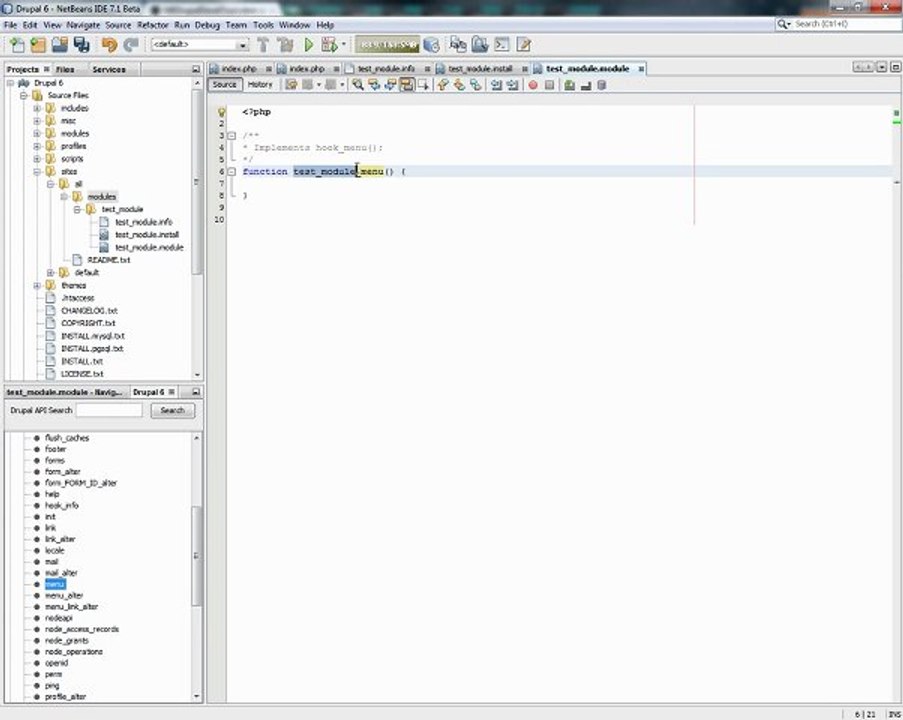Select nodeapi in hooks list
903x720 pixels.
[59, 618]
